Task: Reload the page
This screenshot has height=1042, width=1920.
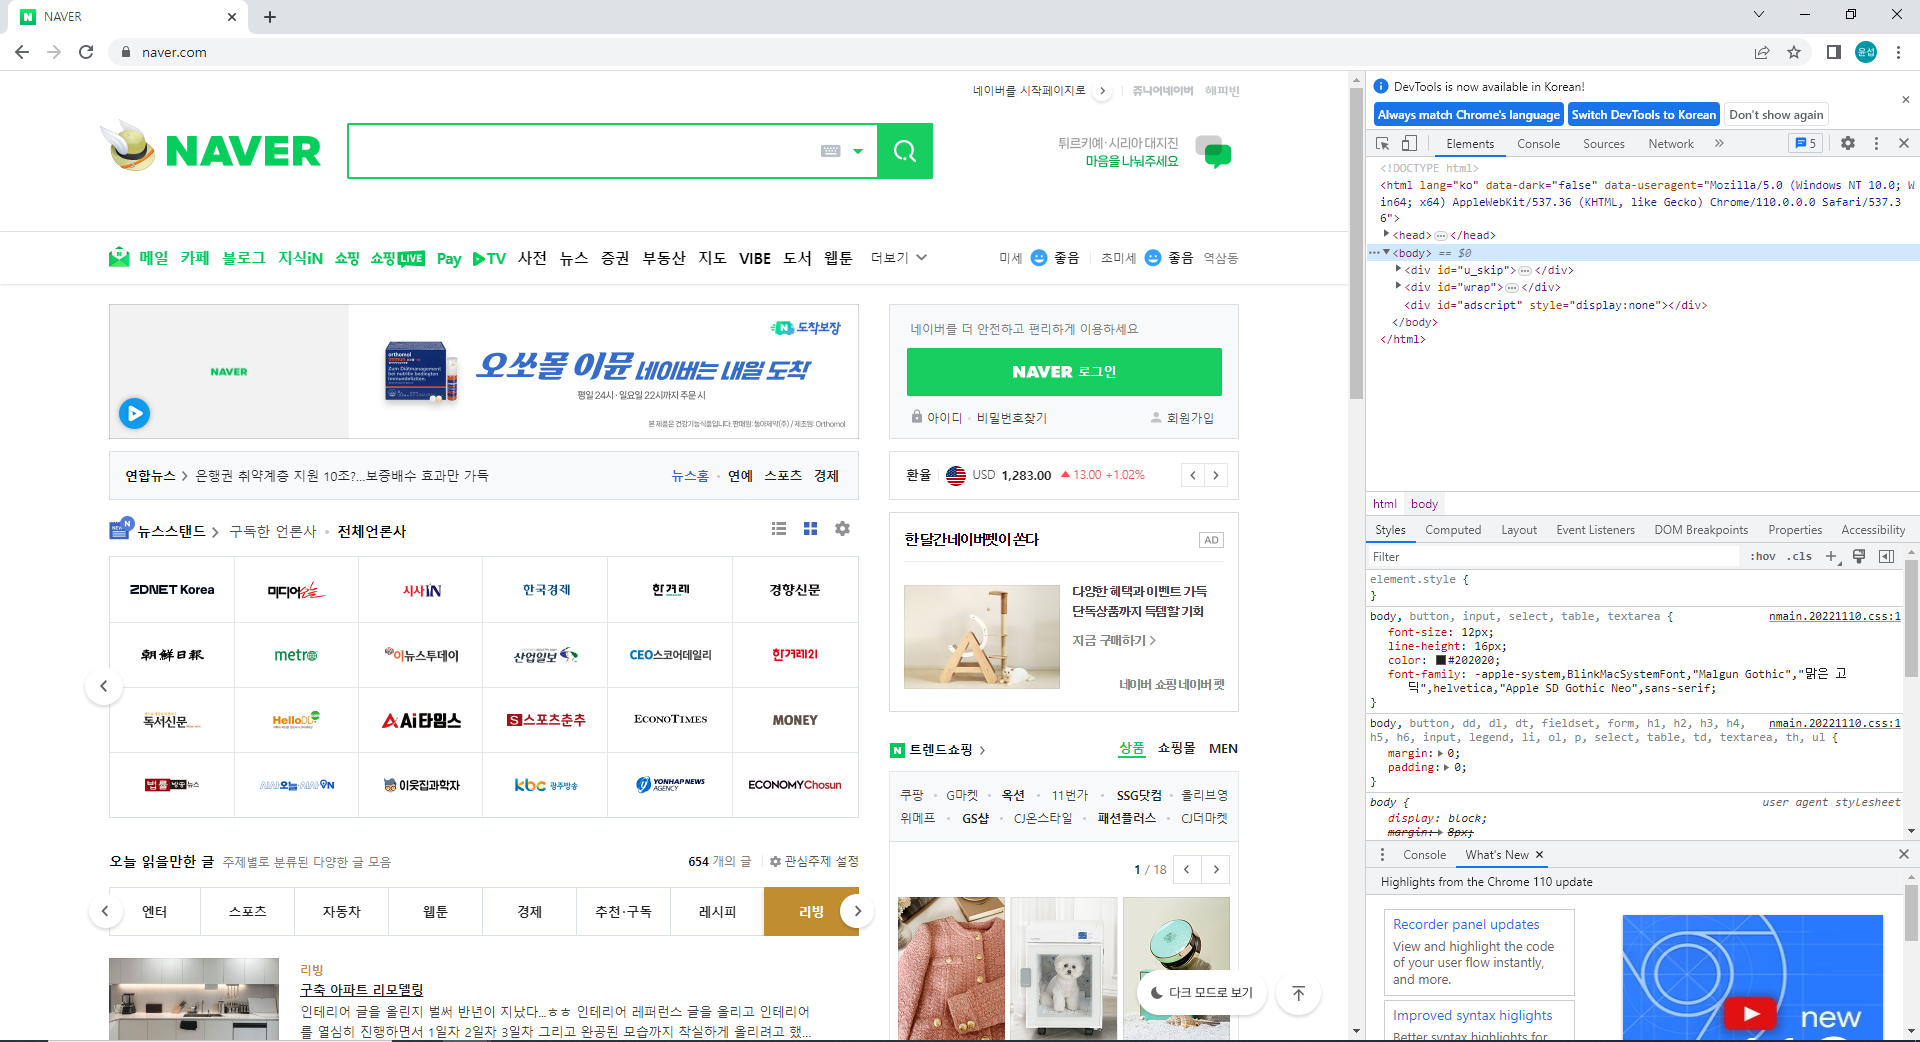Action: [86, 52]
